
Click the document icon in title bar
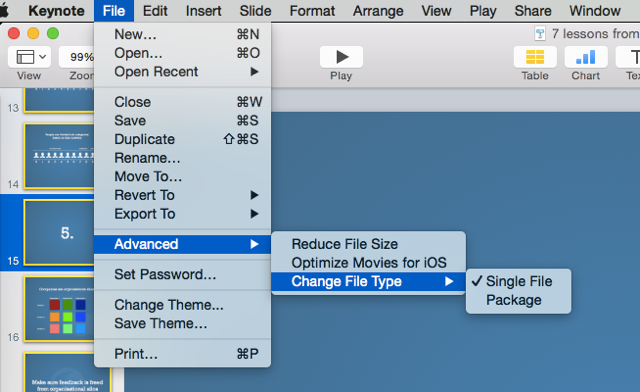540,34
